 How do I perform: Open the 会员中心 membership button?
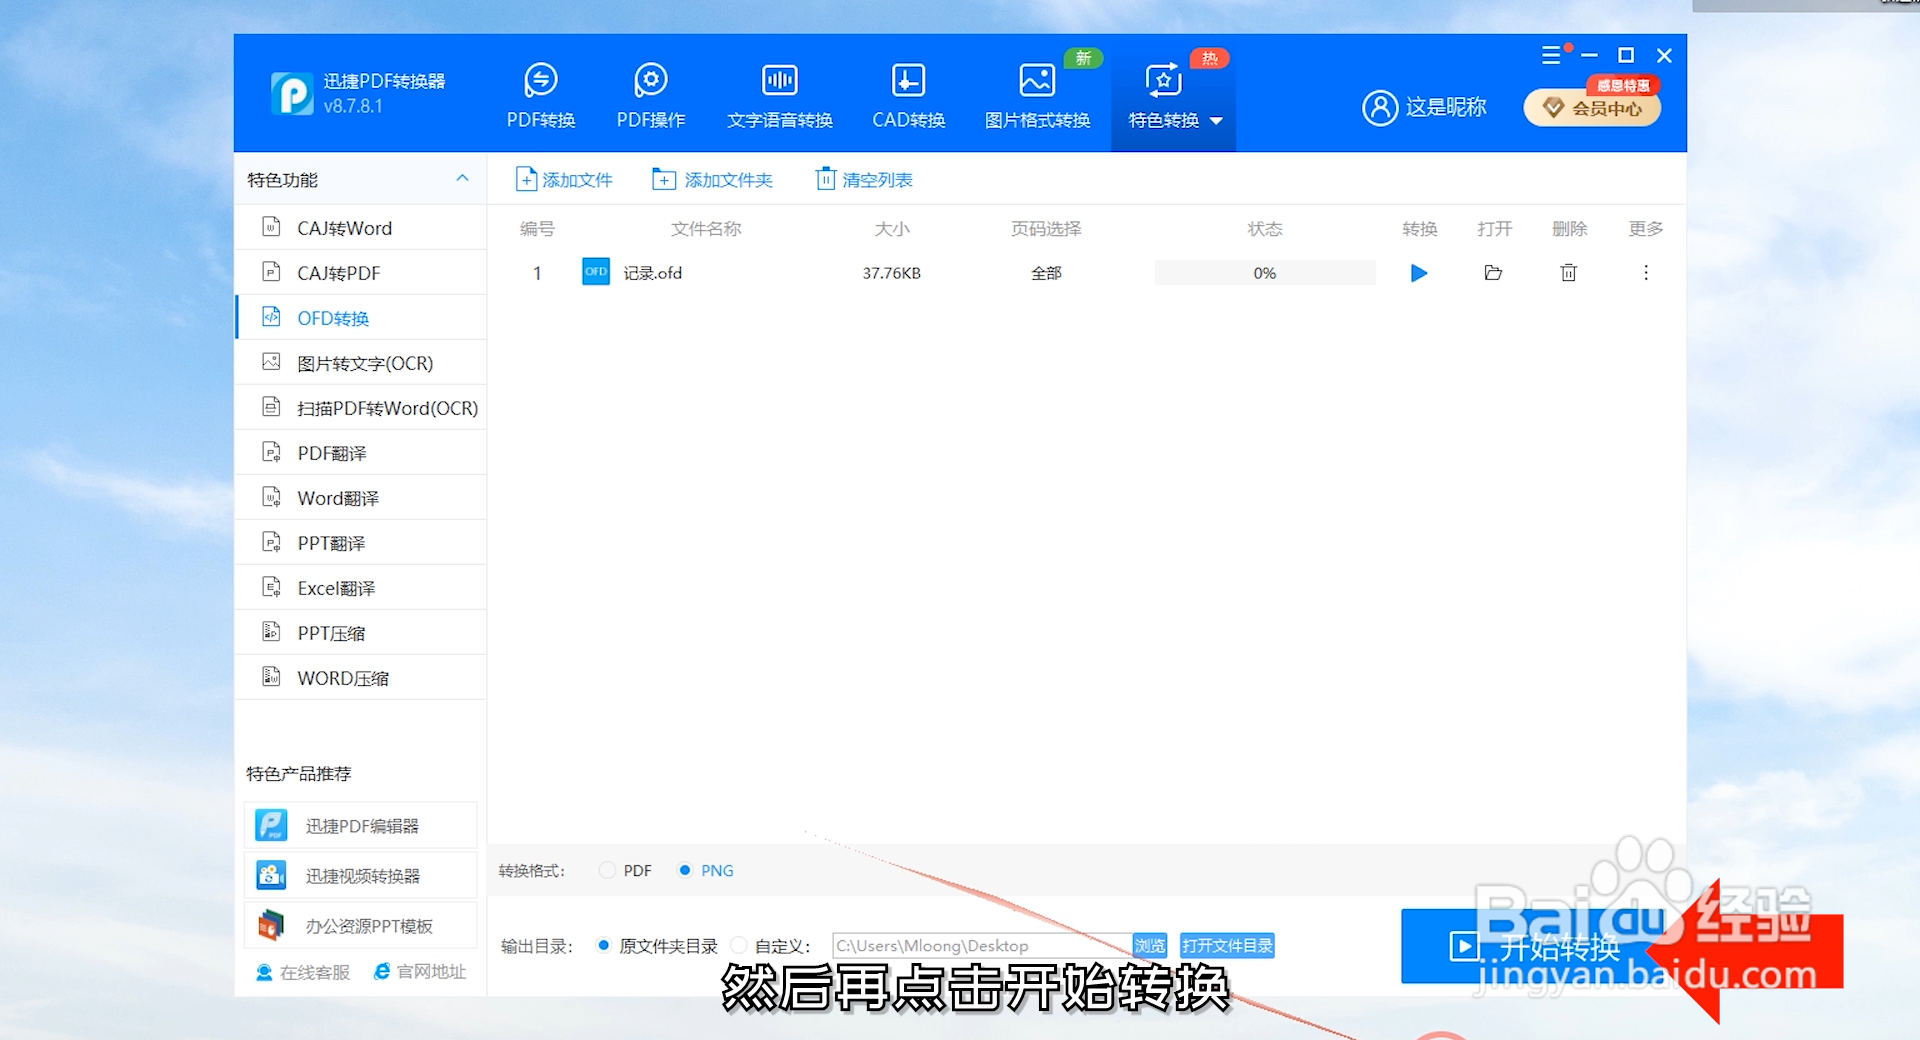point(1592,108)
